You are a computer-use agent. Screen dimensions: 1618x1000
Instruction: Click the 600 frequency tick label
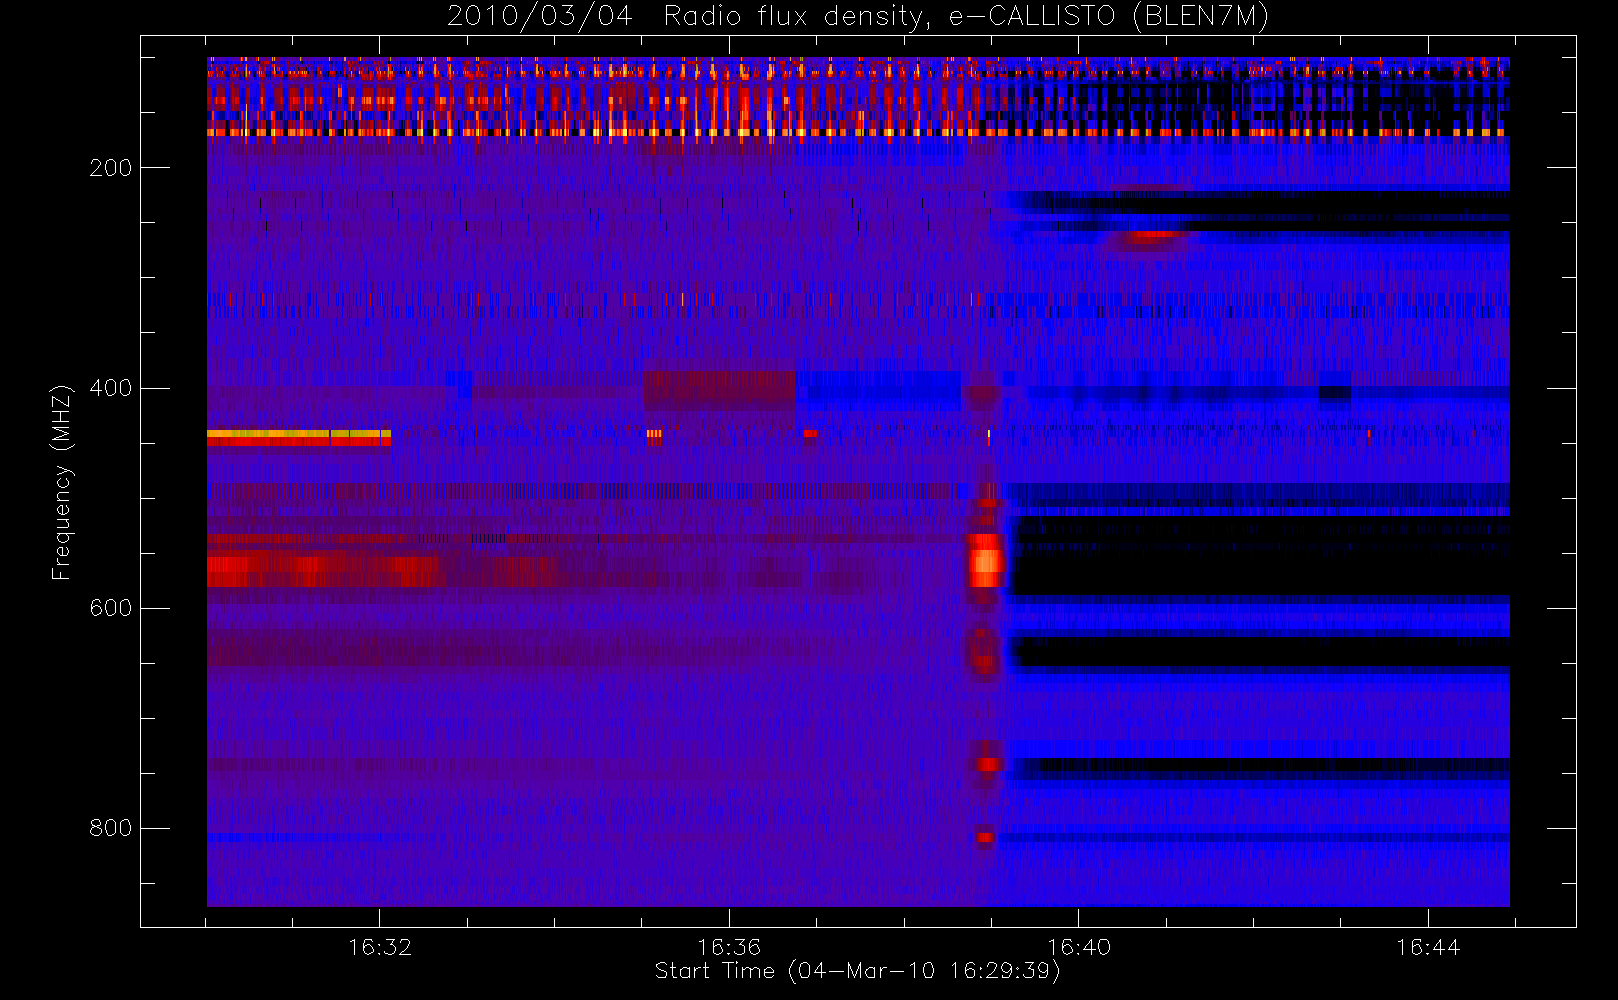[x=111, y=608]
